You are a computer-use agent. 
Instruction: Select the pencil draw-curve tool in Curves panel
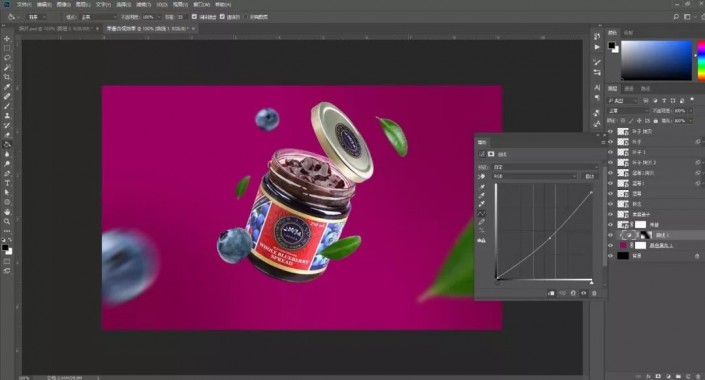click(482, 222)
